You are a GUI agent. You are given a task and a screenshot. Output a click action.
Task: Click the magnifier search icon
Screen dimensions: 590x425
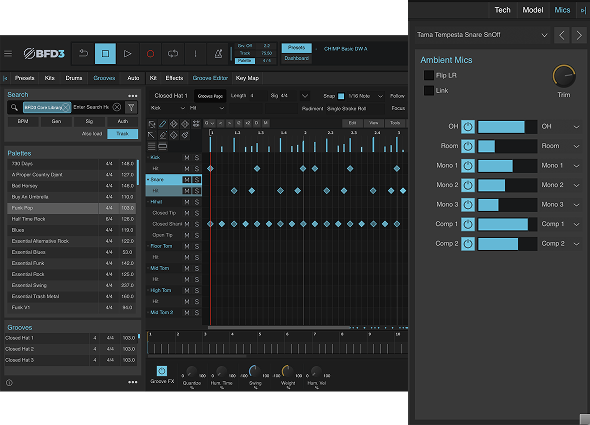(14, 108)
